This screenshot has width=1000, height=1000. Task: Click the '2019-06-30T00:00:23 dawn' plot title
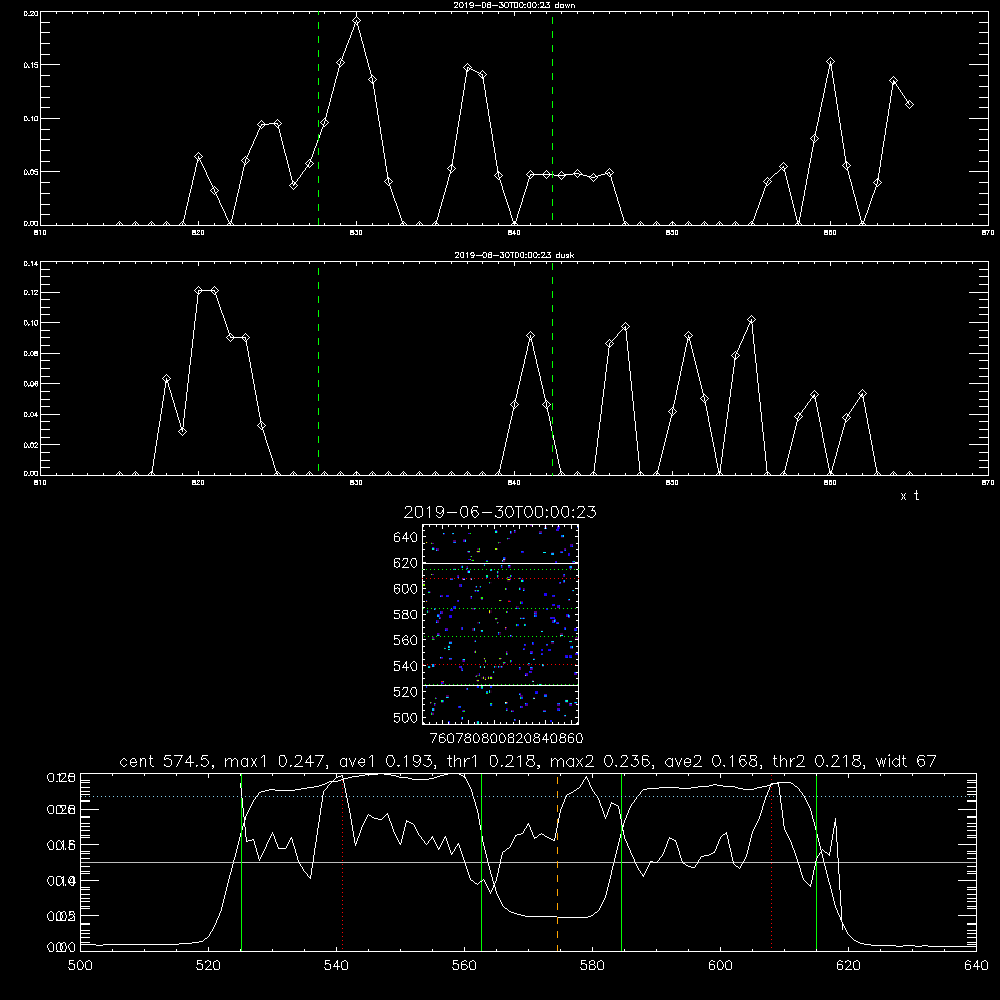[514, 5]
